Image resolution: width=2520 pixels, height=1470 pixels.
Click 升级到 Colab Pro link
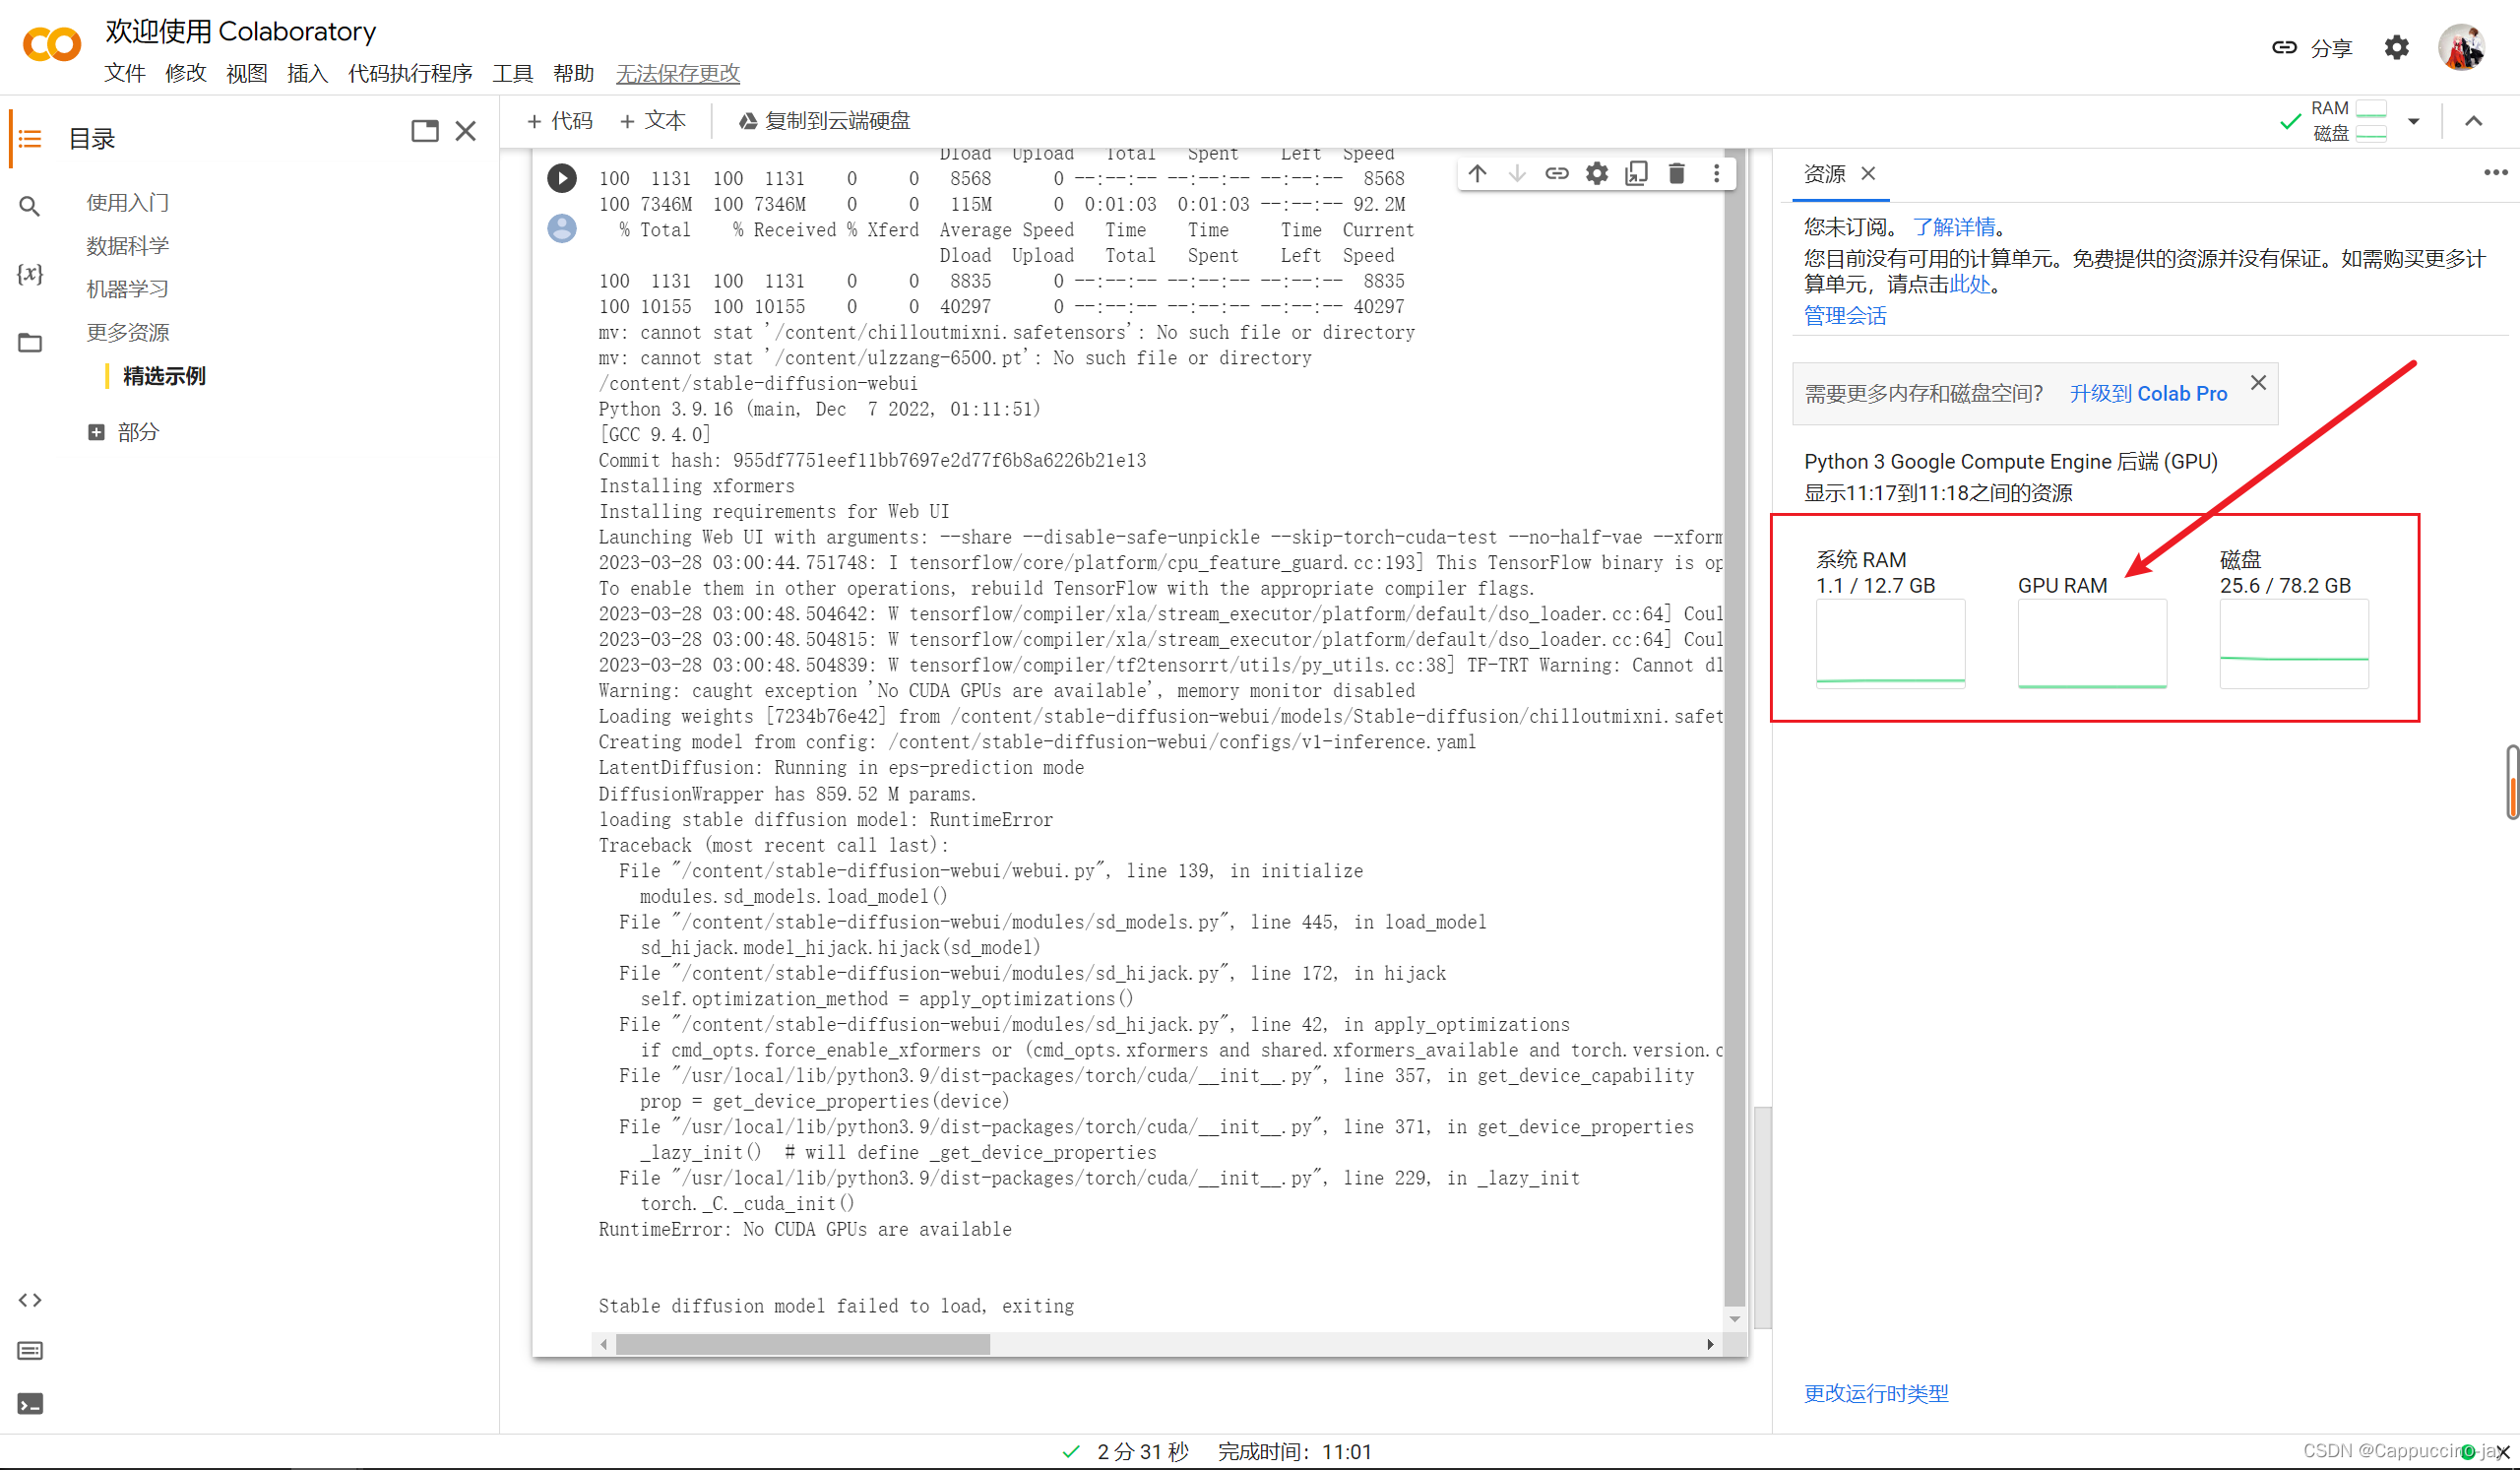pos(2148,394)
